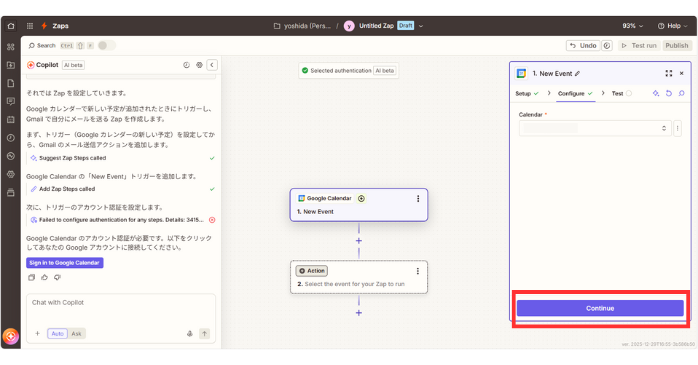Image resolution: width=698 pixels, height=365 pixels.
Task: Open the three-dot menu on Action step
Action: coord(418,271)
